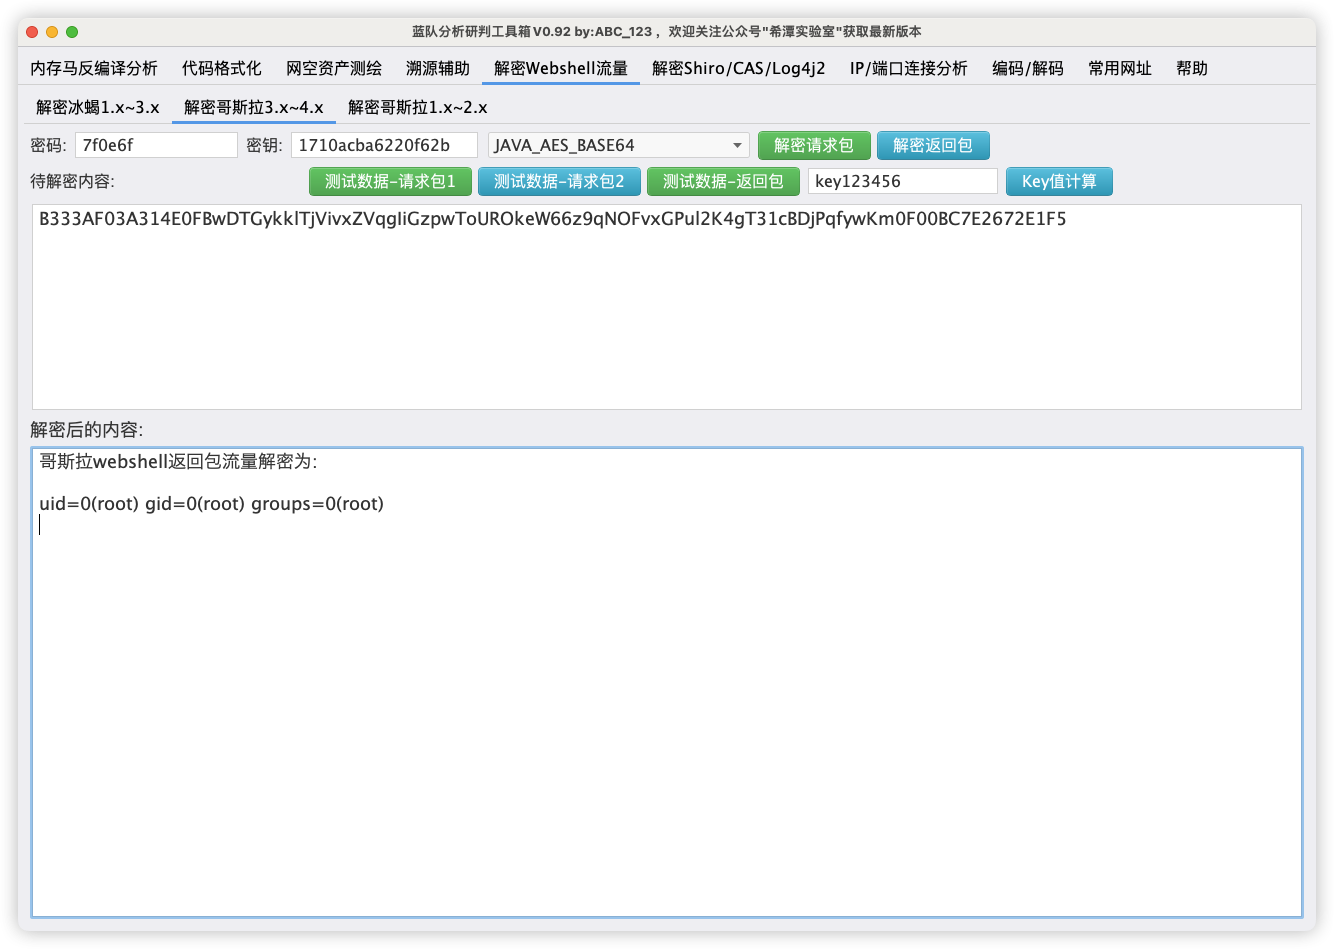Switch to 代码格式化 tab
1334x949 pixels.
coord(222,68)
